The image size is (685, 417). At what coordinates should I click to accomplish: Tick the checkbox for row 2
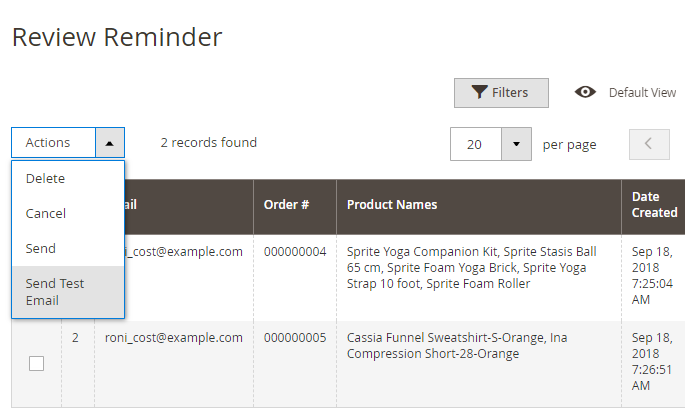pos(37,364)
